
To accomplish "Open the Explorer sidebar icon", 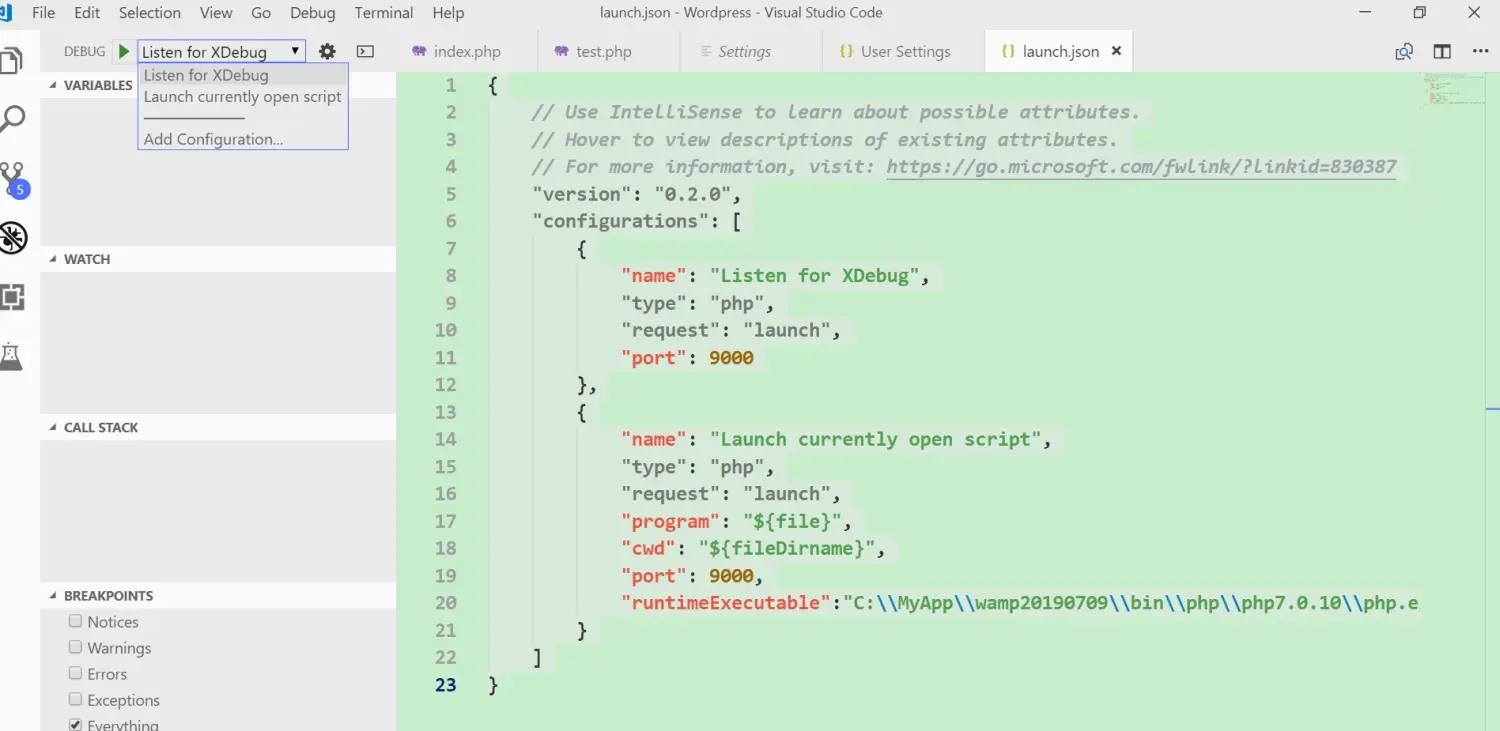I will click(x=14, y=60).
